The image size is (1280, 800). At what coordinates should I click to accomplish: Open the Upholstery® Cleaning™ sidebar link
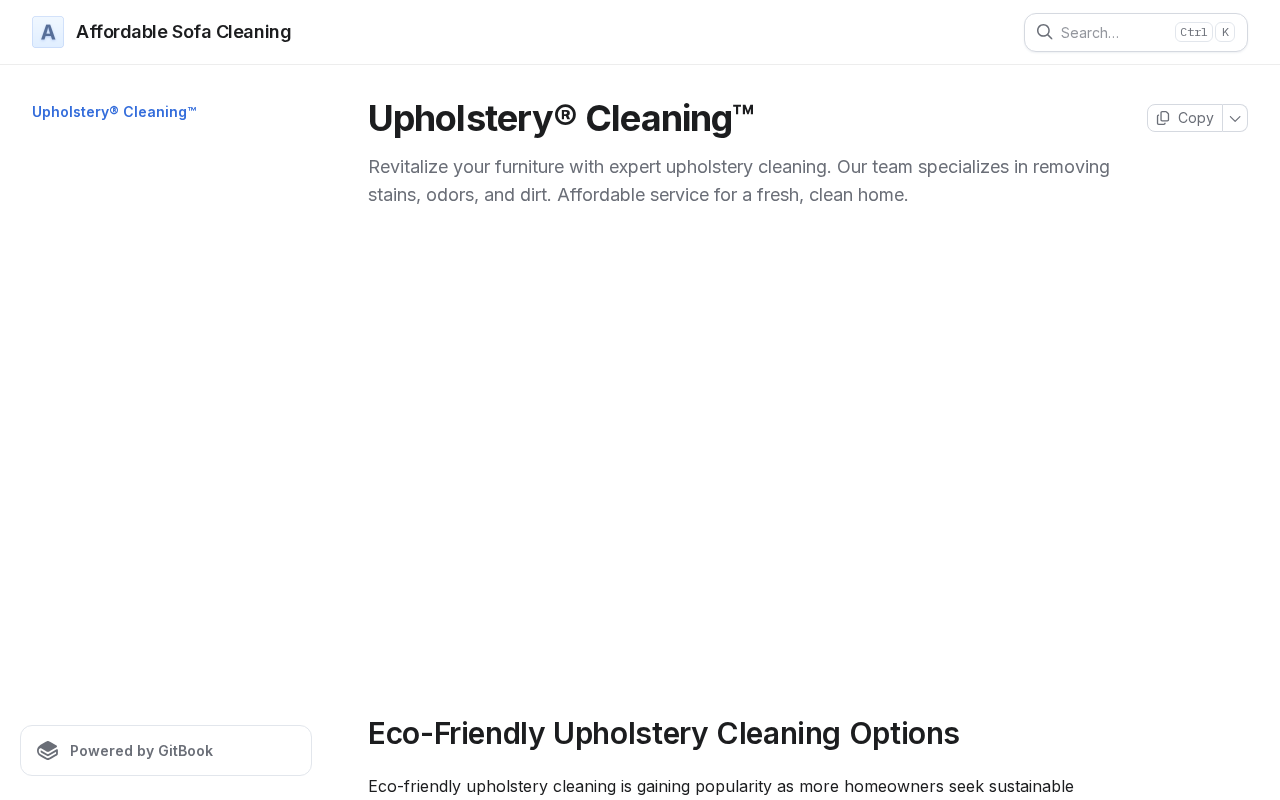point(114,112)
